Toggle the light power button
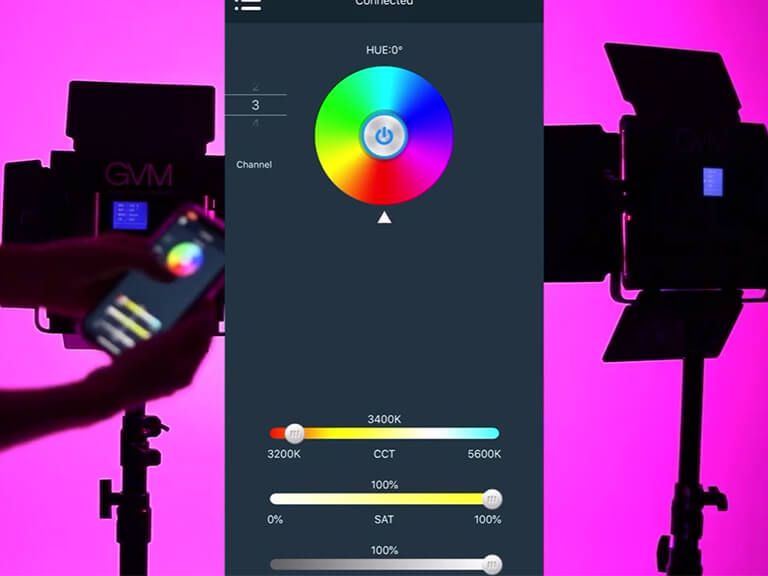 (384, 136)
